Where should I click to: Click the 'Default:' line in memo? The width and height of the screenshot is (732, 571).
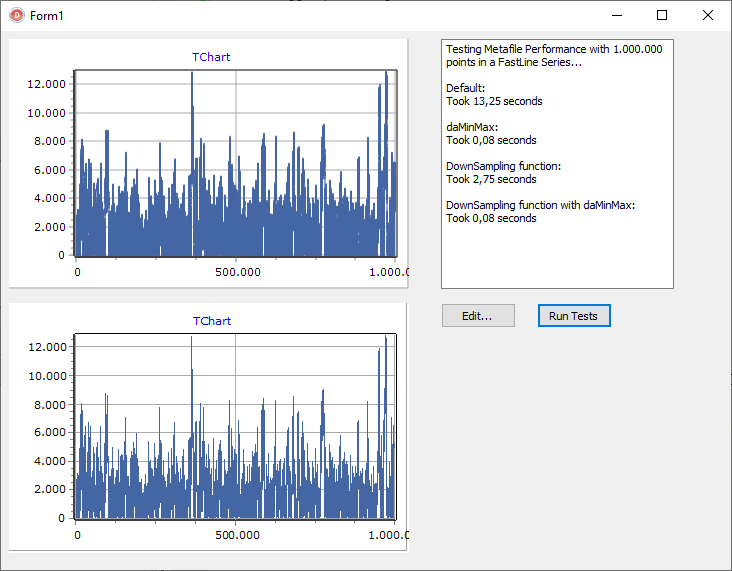pos(465,88)
